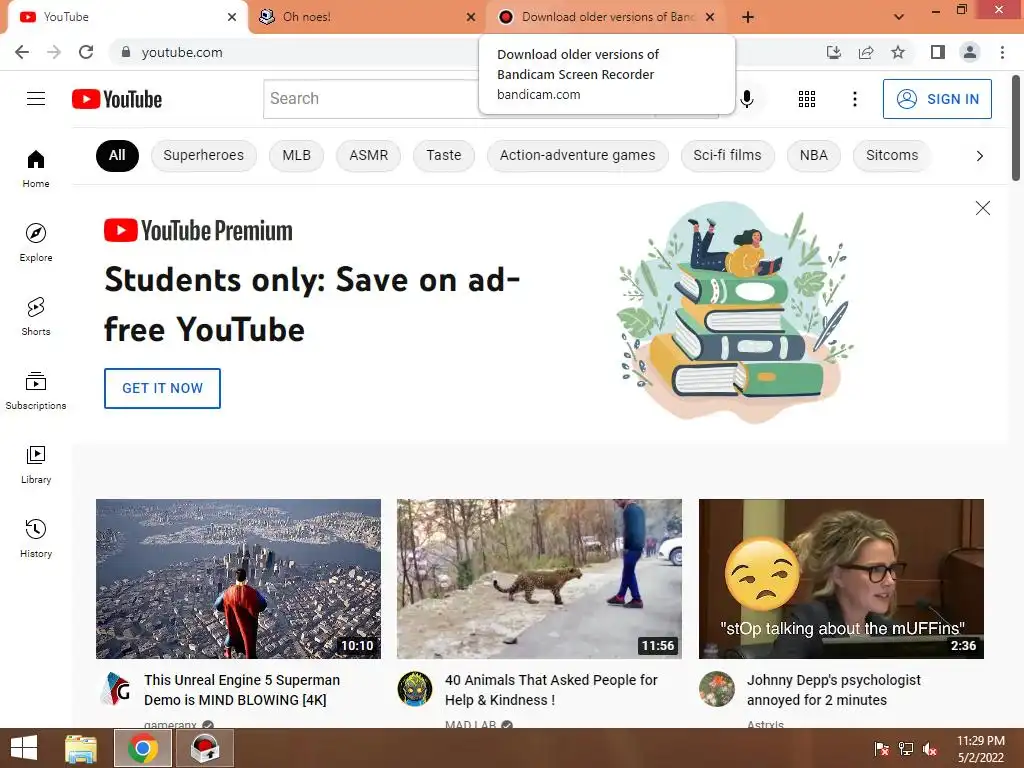Close the Bandicam tab
This screenshot has width=1024, height=768.
click(x=710, y=17)
